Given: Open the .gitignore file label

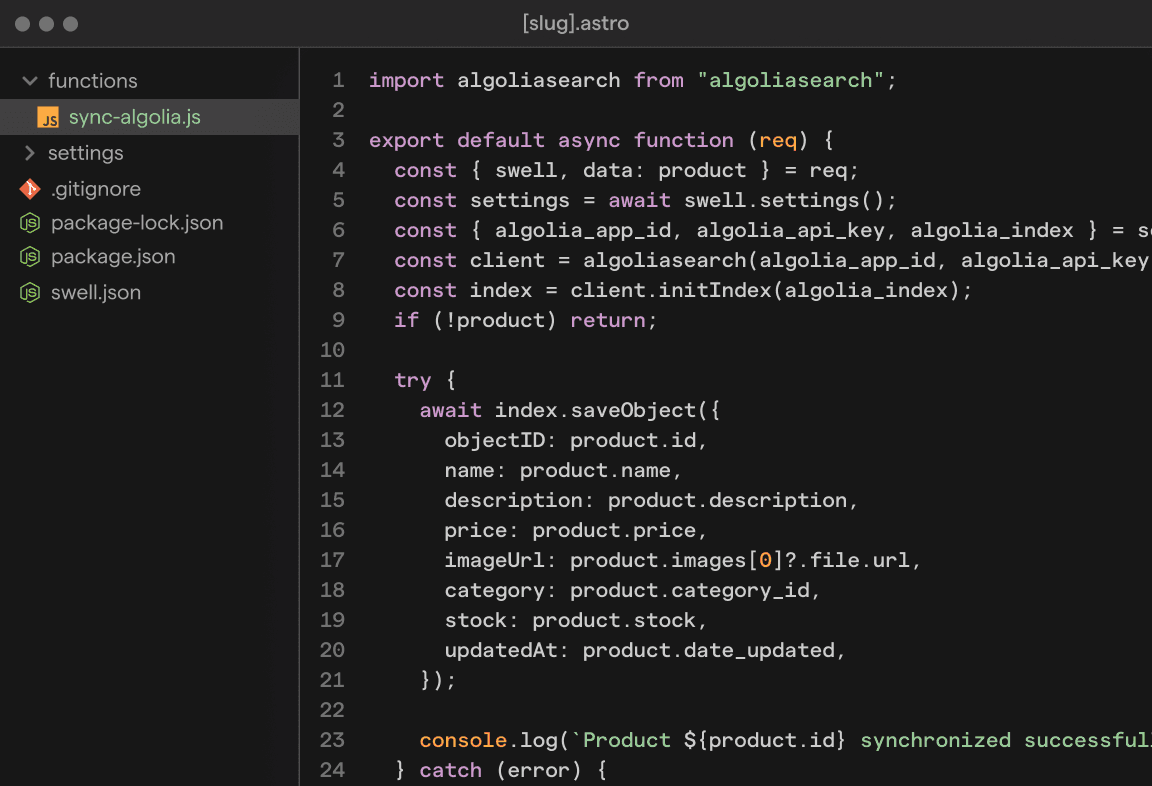Looking at the screenshot, I should 96,189.
